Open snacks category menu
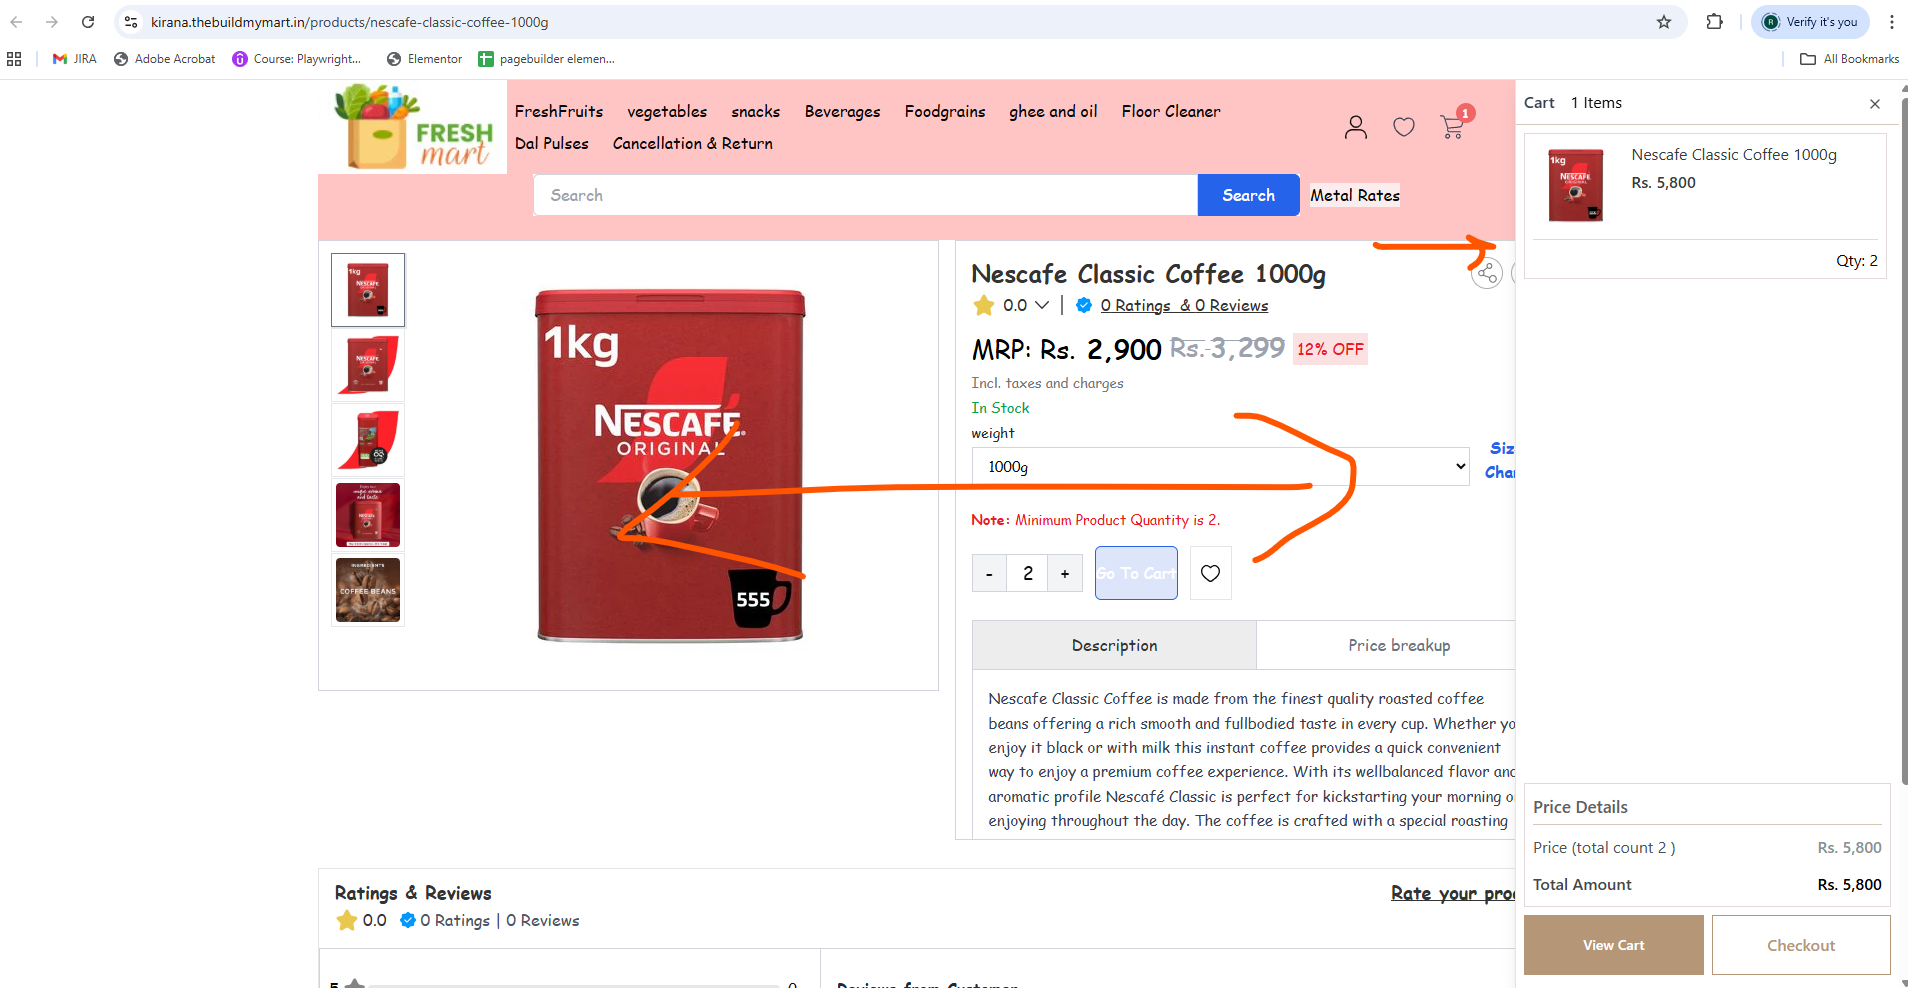The width and height of the screenshot is (1908, 988). (755, 111)
